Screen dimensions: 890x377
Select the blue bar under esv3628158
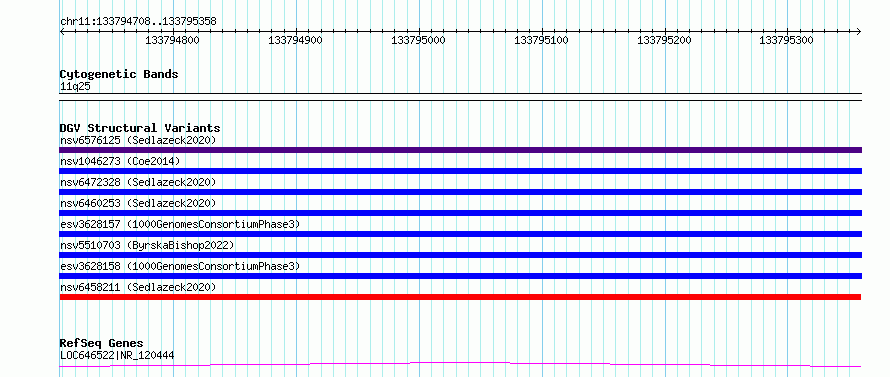pyautogui.click(x=460, y=276)
